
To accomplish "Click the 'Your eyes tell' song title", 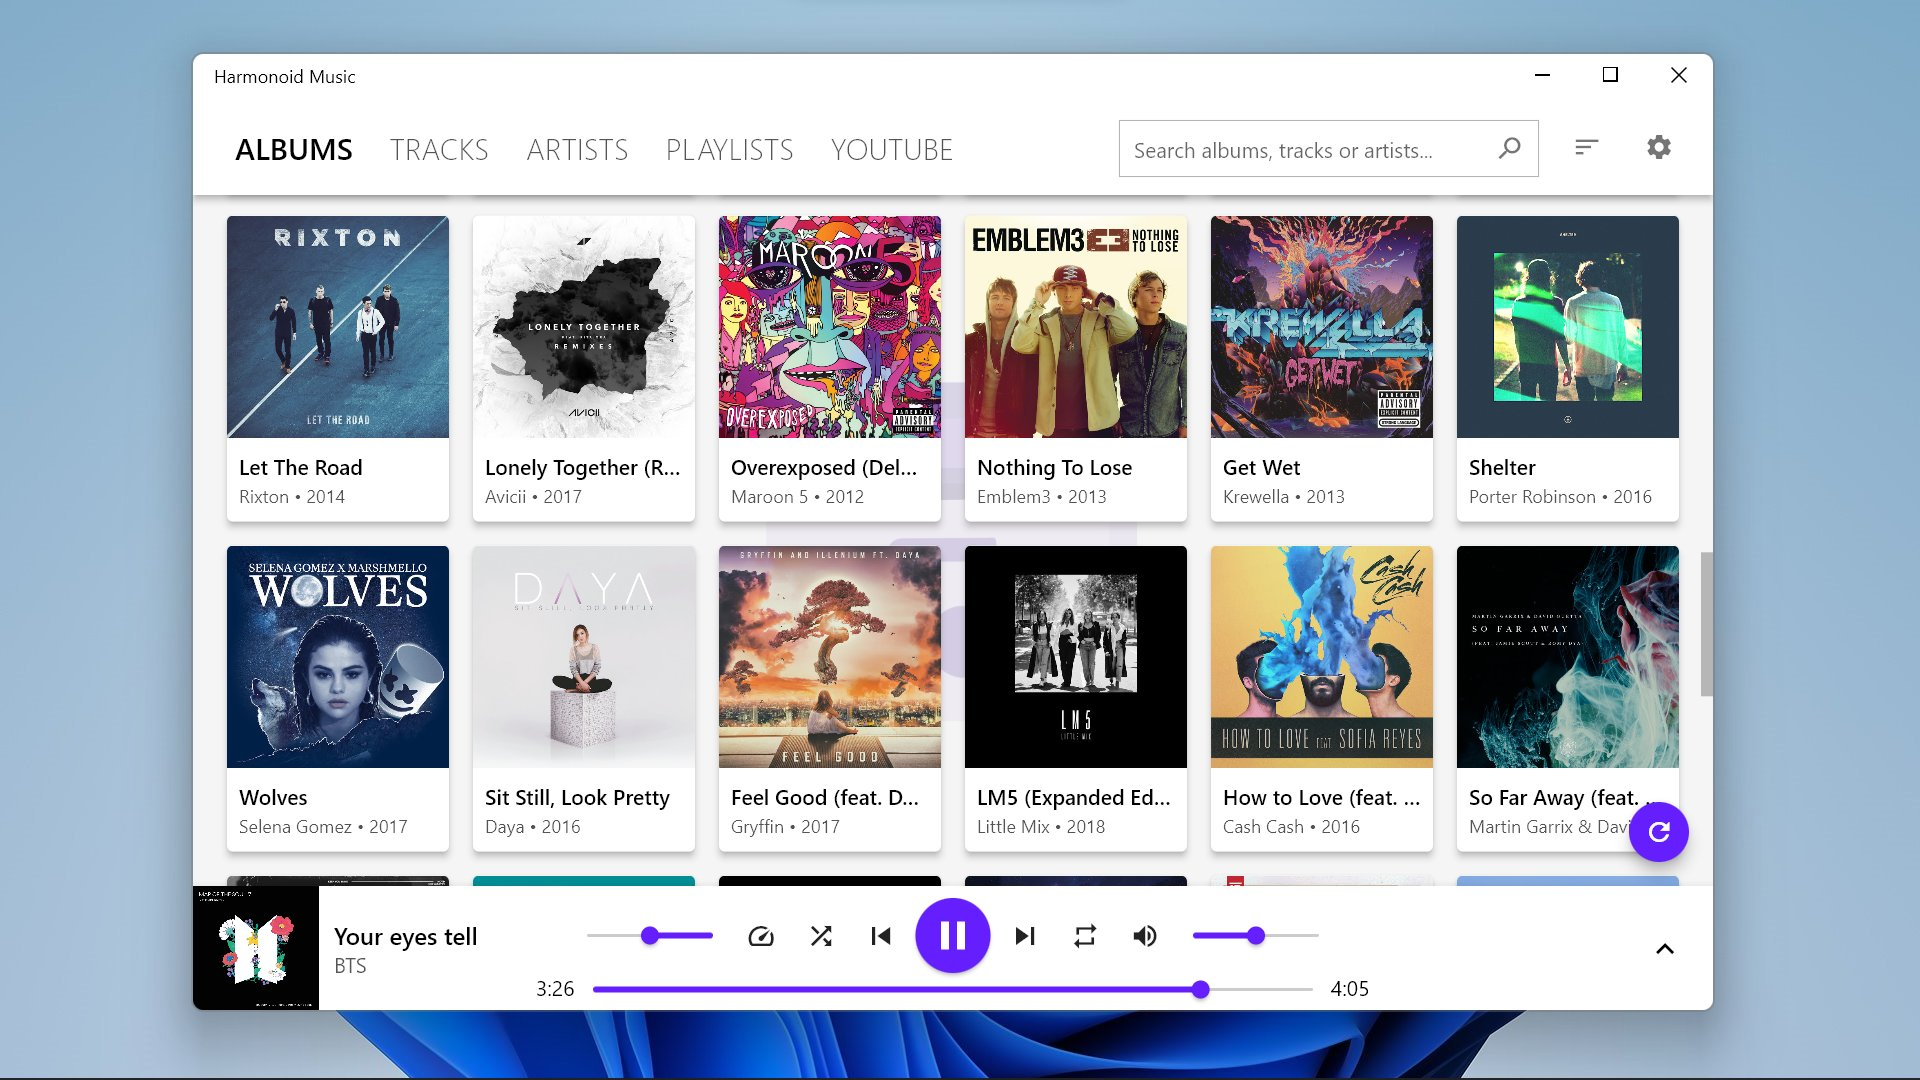I will (x=405, y=936).
